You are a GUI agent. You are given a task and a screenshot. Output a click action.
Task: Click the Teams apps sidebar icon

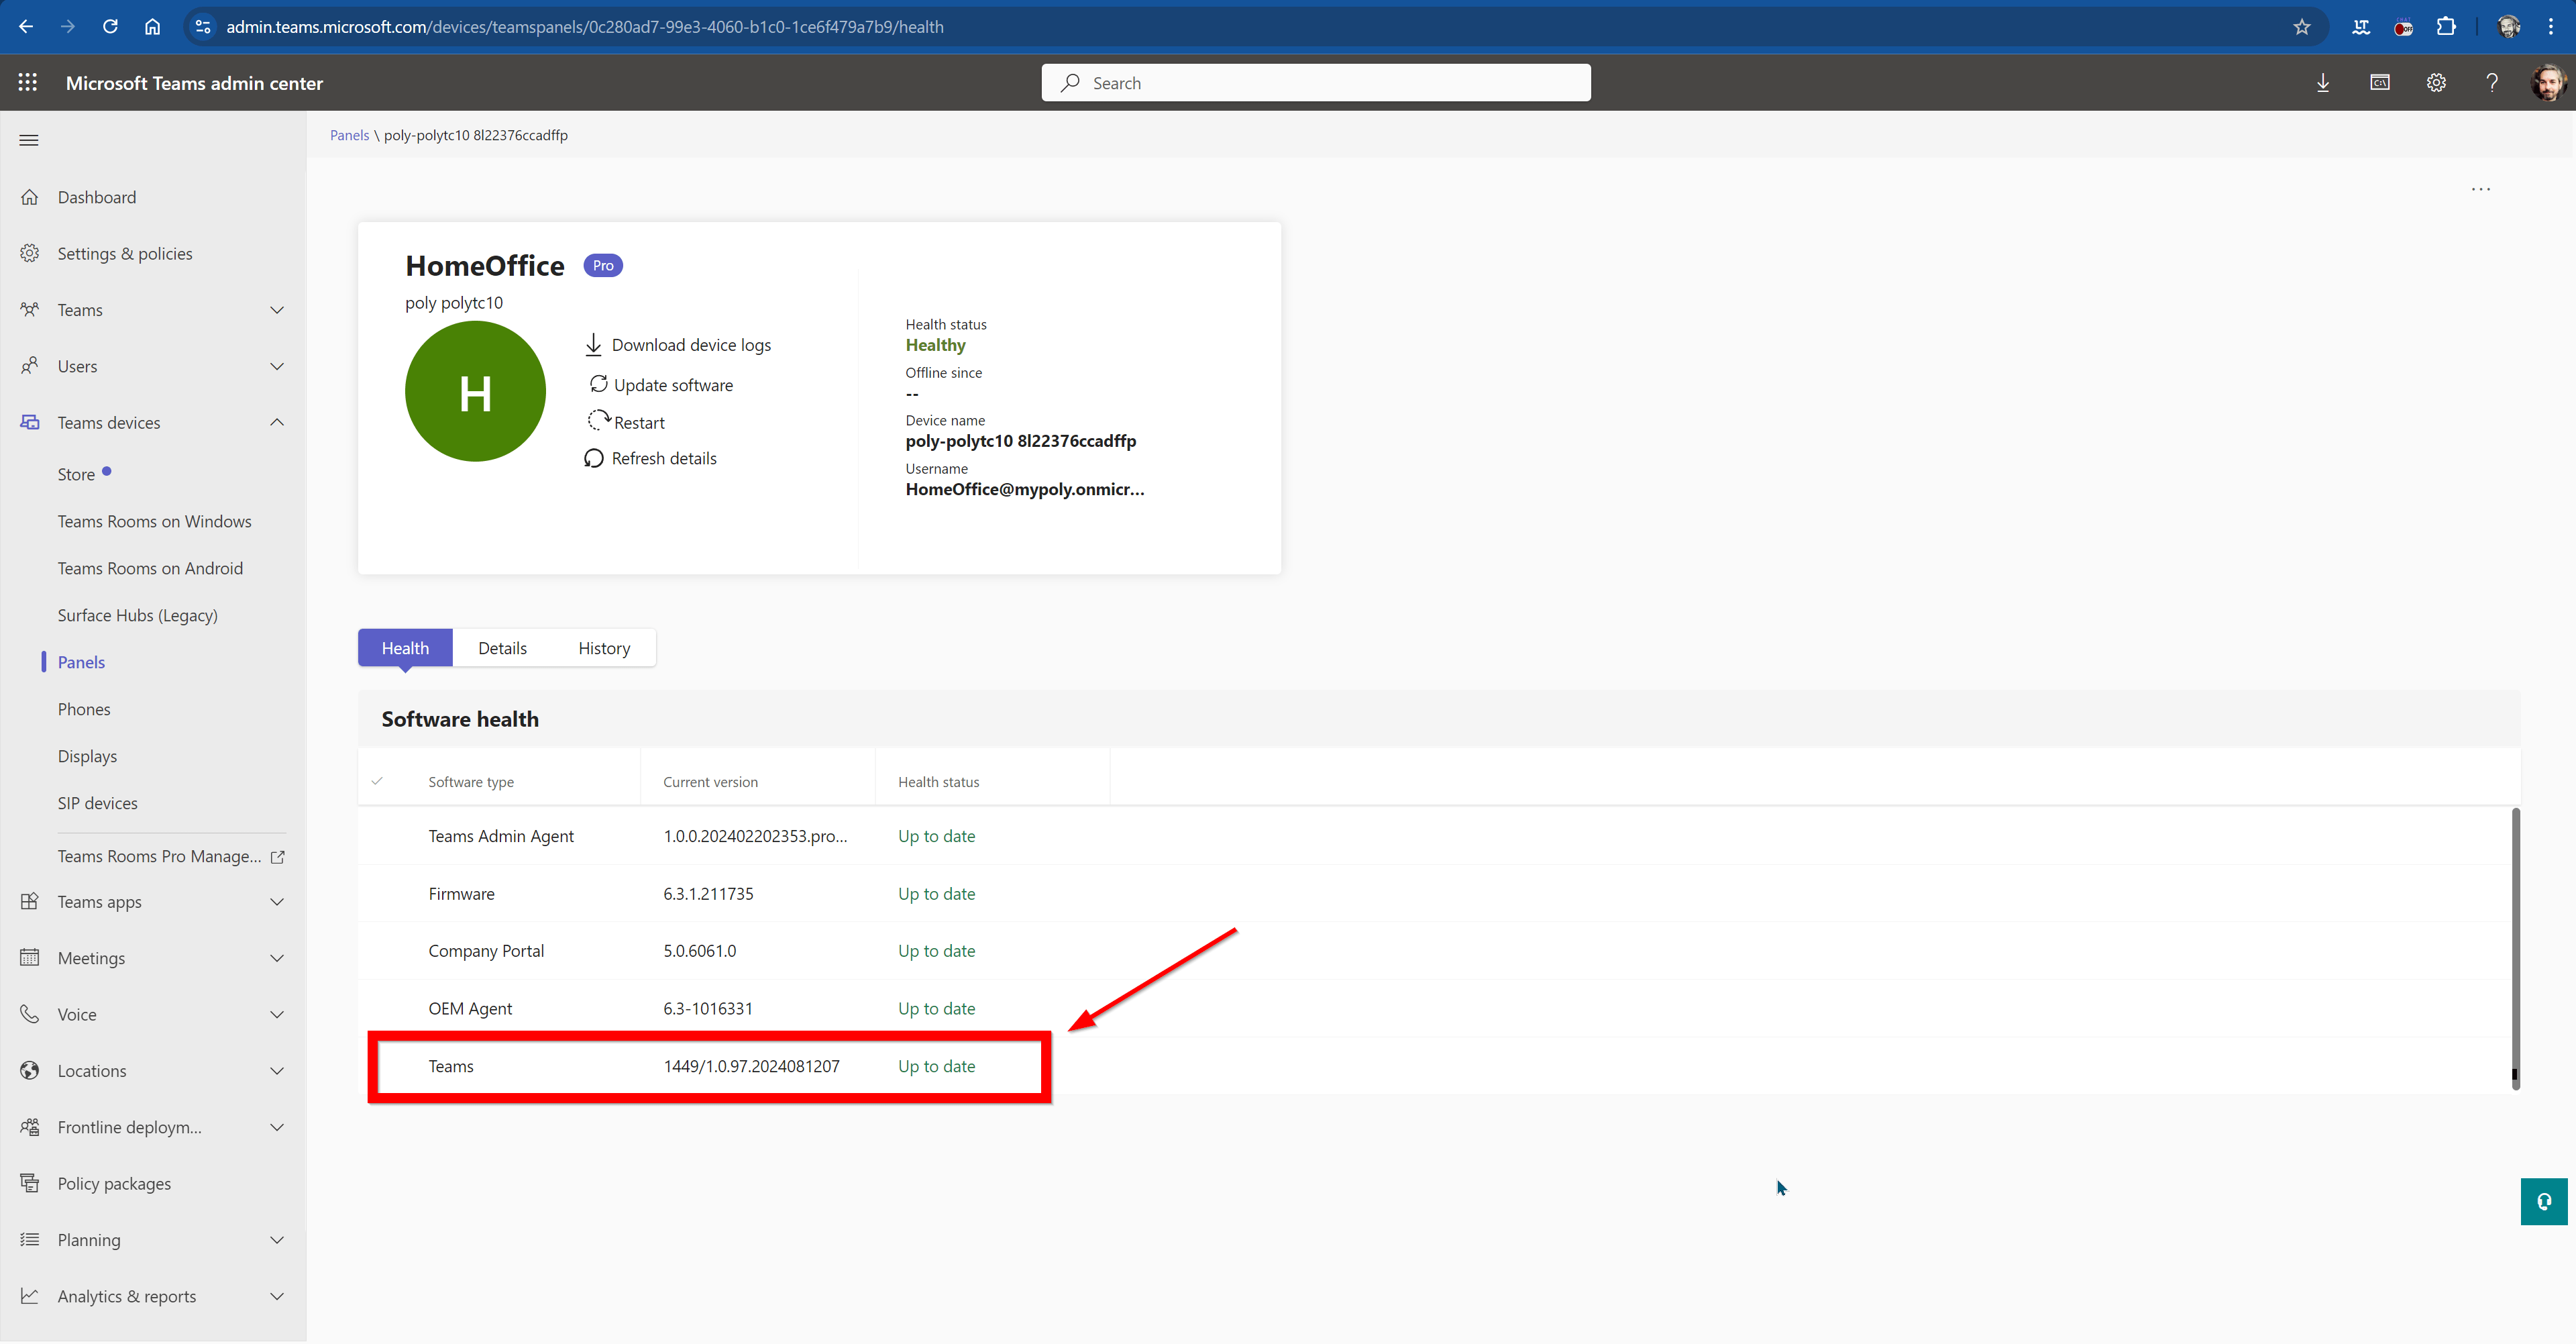[x=30, y=901]
